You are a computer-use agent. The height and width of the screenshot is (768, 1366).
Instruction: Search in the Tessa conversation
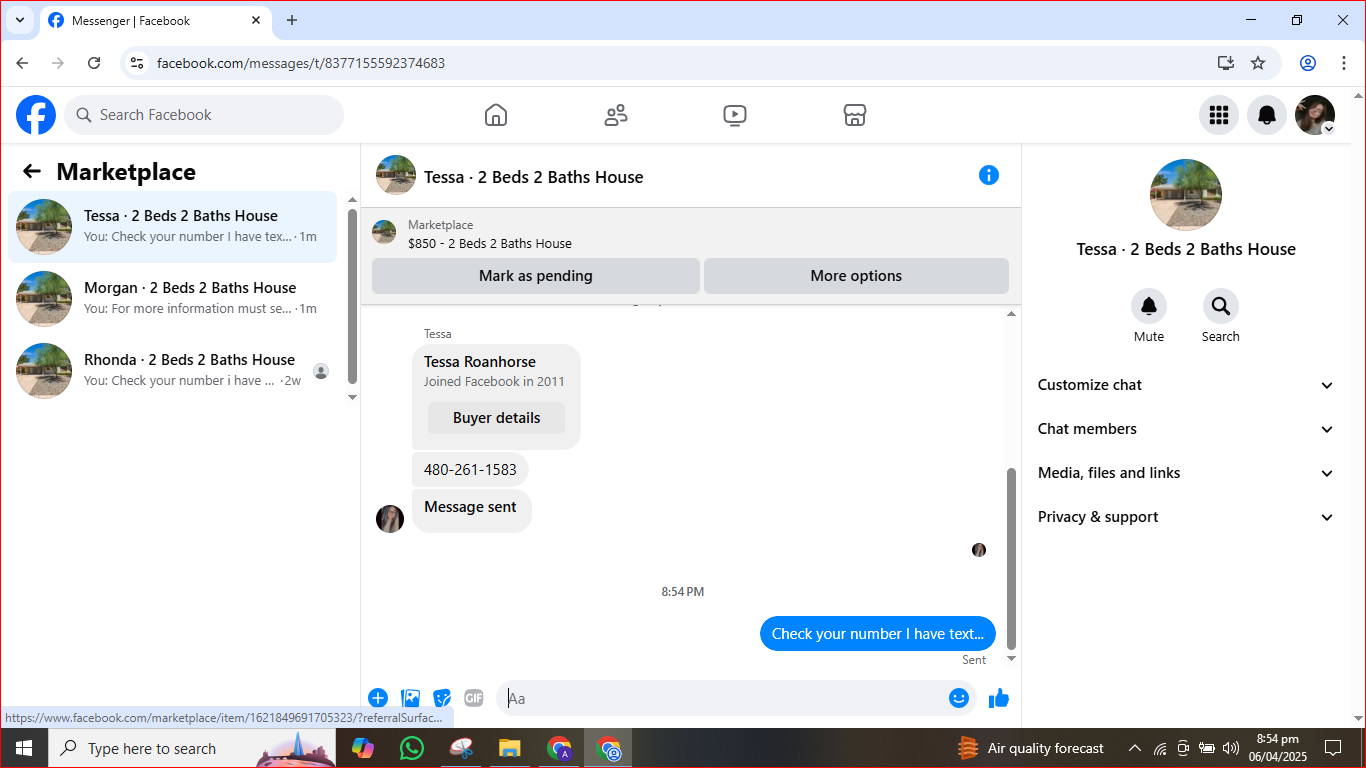pyautogui.click(x=1221, y=306)
